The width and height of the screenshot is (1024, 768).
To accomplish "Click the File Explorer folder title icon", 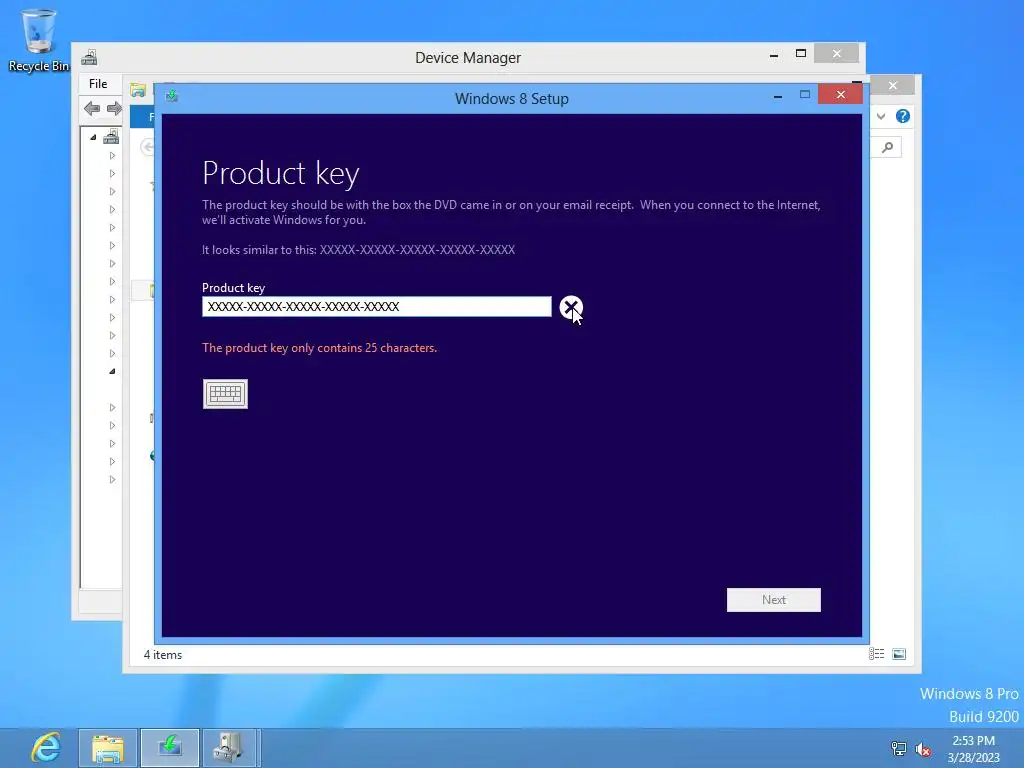I will (138, 90).
